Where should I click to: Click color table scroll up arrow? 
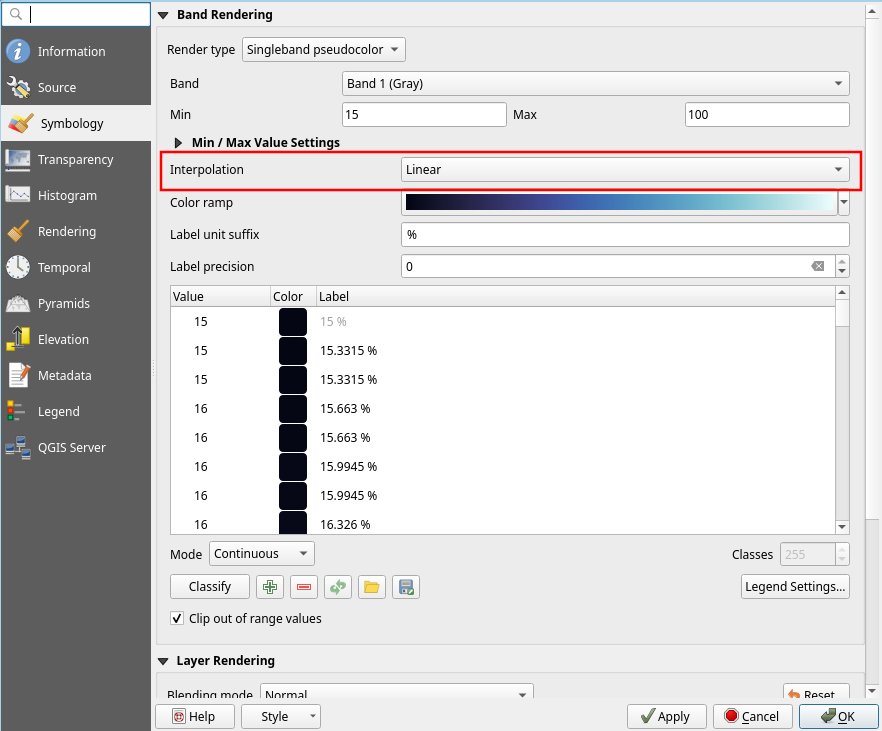coord(842,292)
